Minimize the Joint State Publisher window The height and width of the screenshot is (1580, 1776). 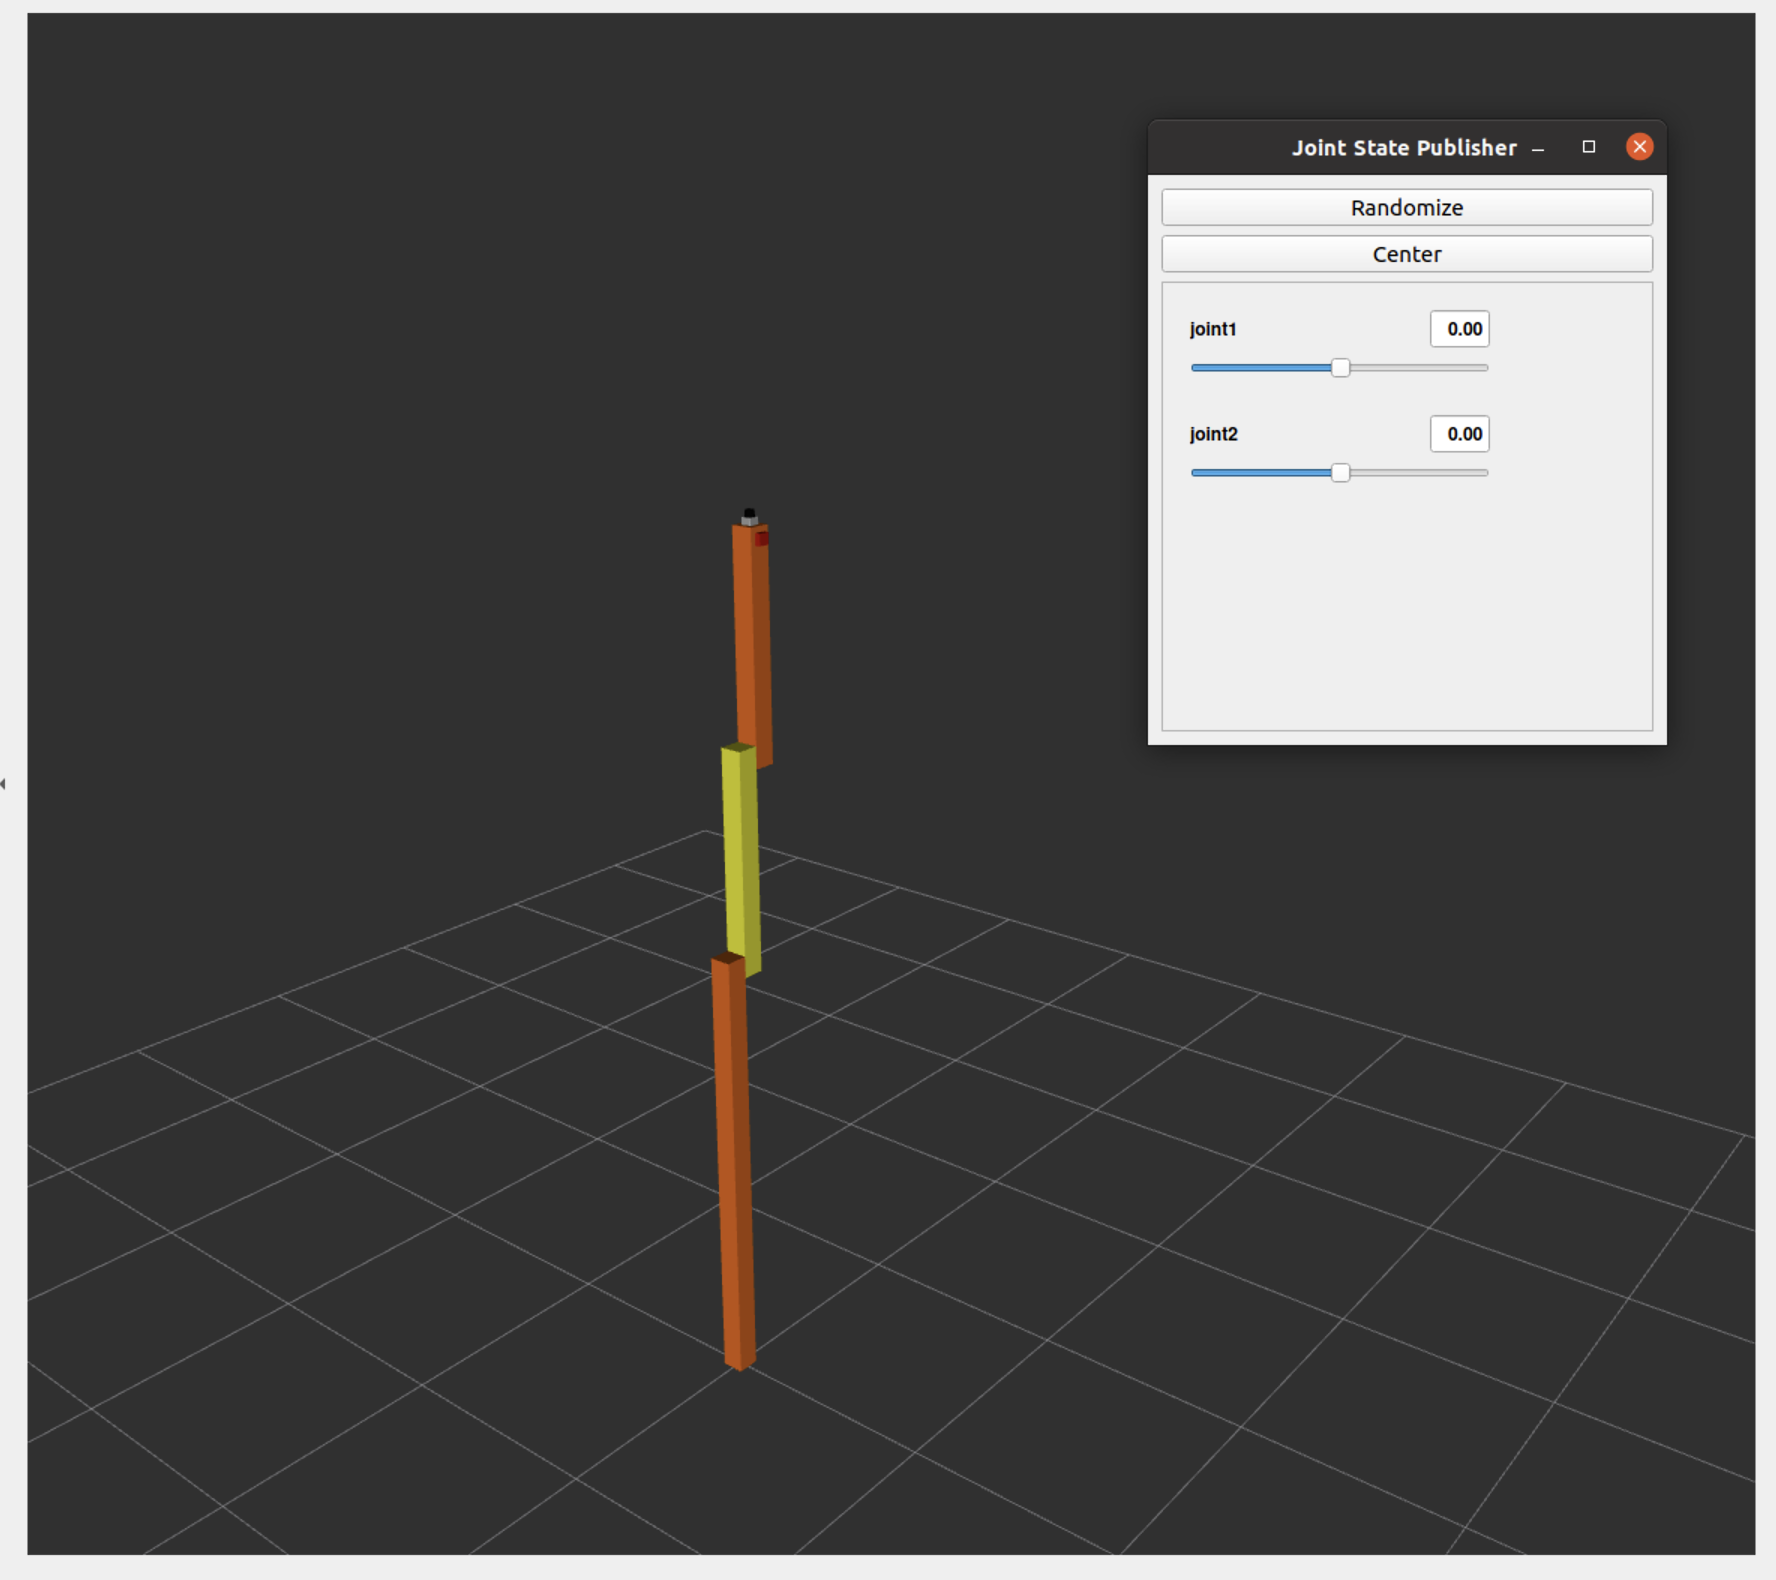(x=1538, y=148)
